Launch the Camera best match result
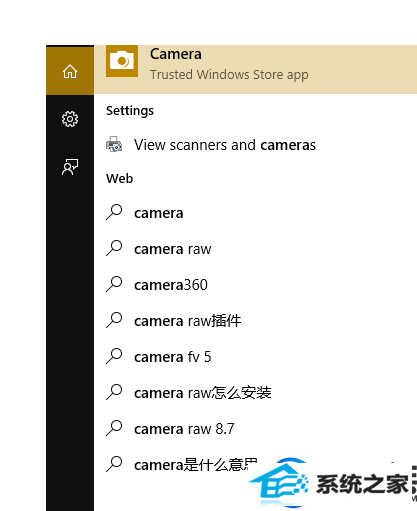Image resolution: width=417 pixels, height=511 pixels. (255, 70)
